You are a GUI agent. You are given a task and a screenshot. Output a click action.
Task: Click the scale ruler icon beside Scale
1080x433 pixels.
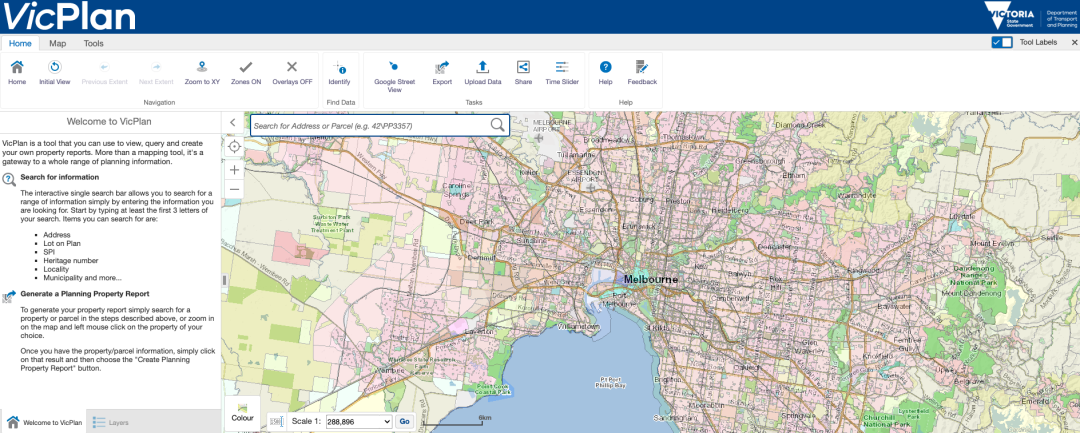pyautogui.click(x=276, y=421)
